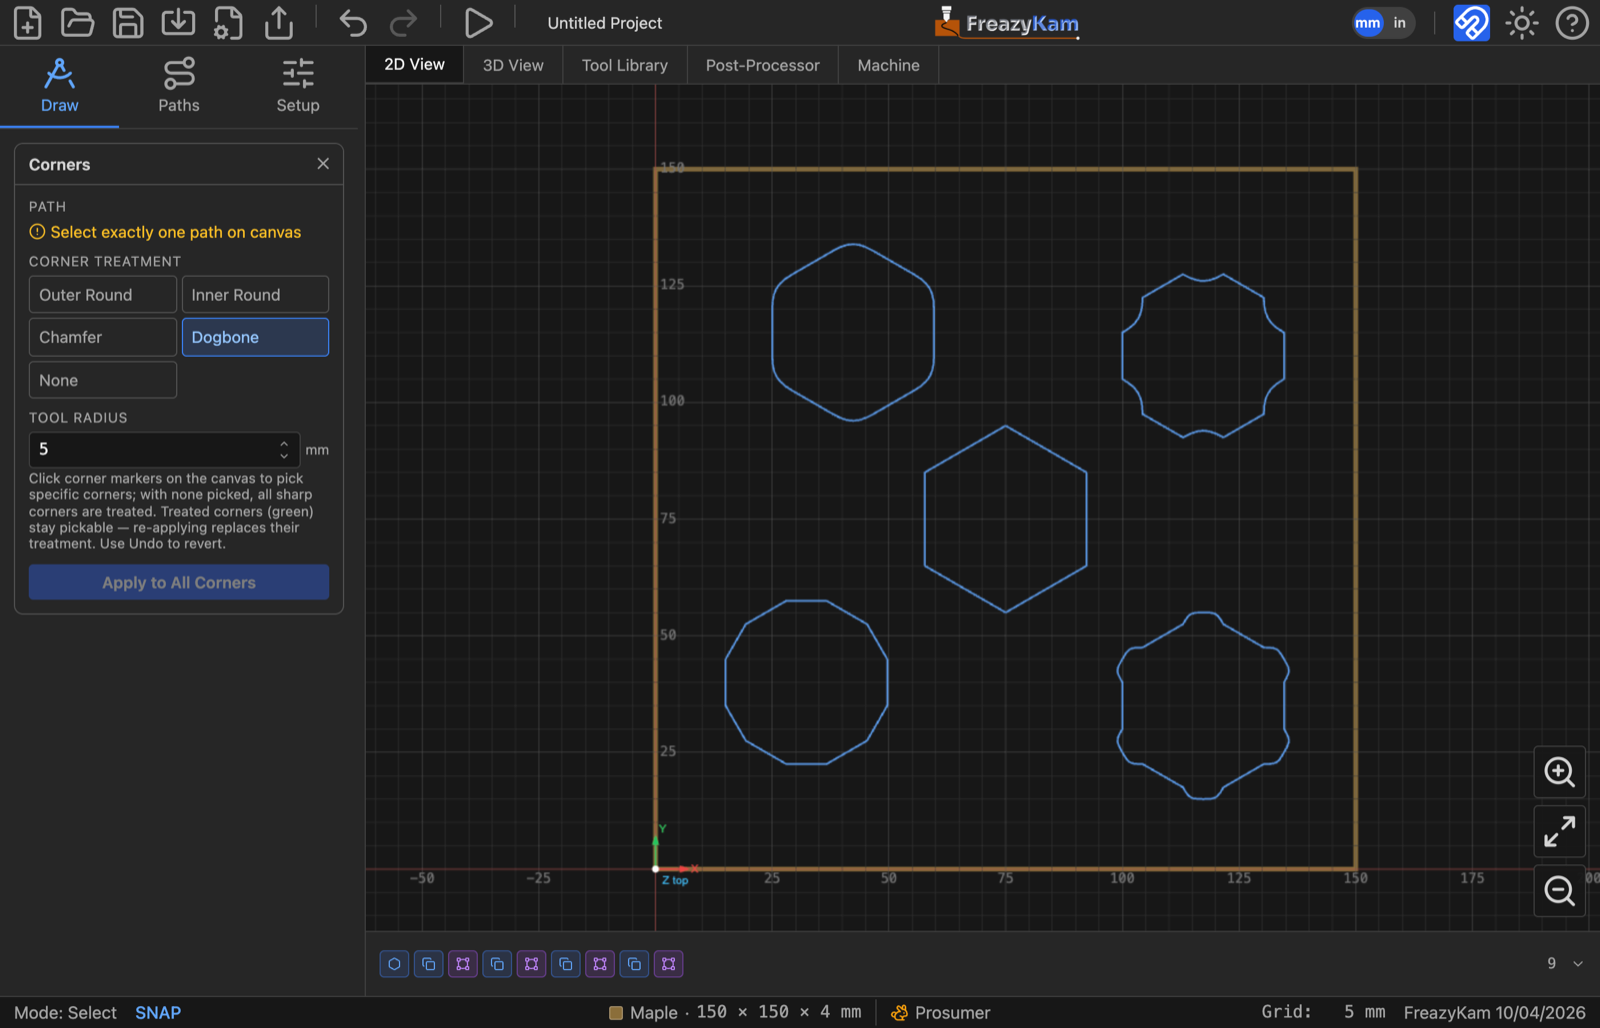Click the export (share arrow) icon
1600x1028 pixels.
(279, 22)
